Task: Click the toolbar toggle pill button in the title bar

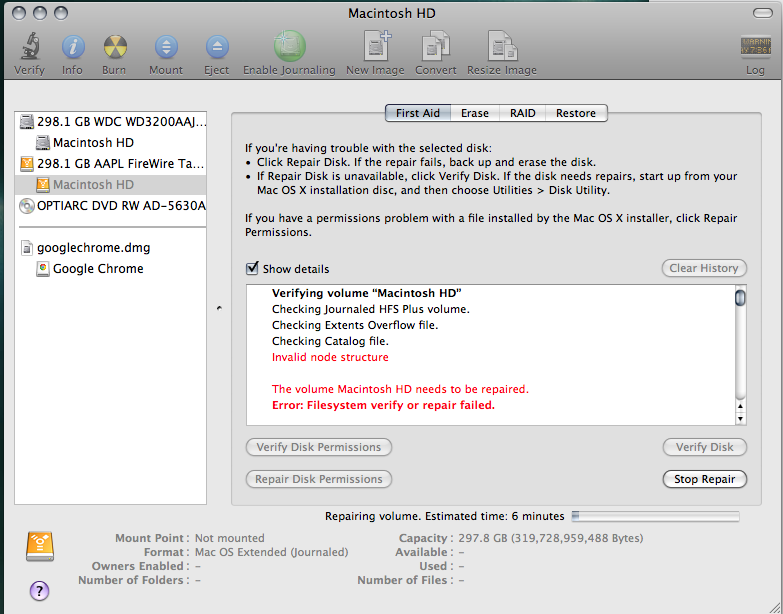Action: point(763,13)
